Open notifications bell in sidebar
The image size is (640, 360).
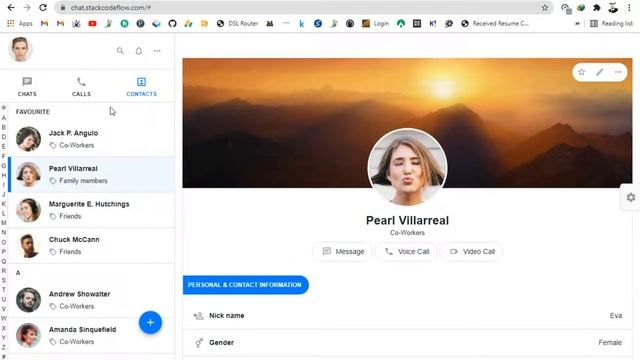(x=139, y=51)
